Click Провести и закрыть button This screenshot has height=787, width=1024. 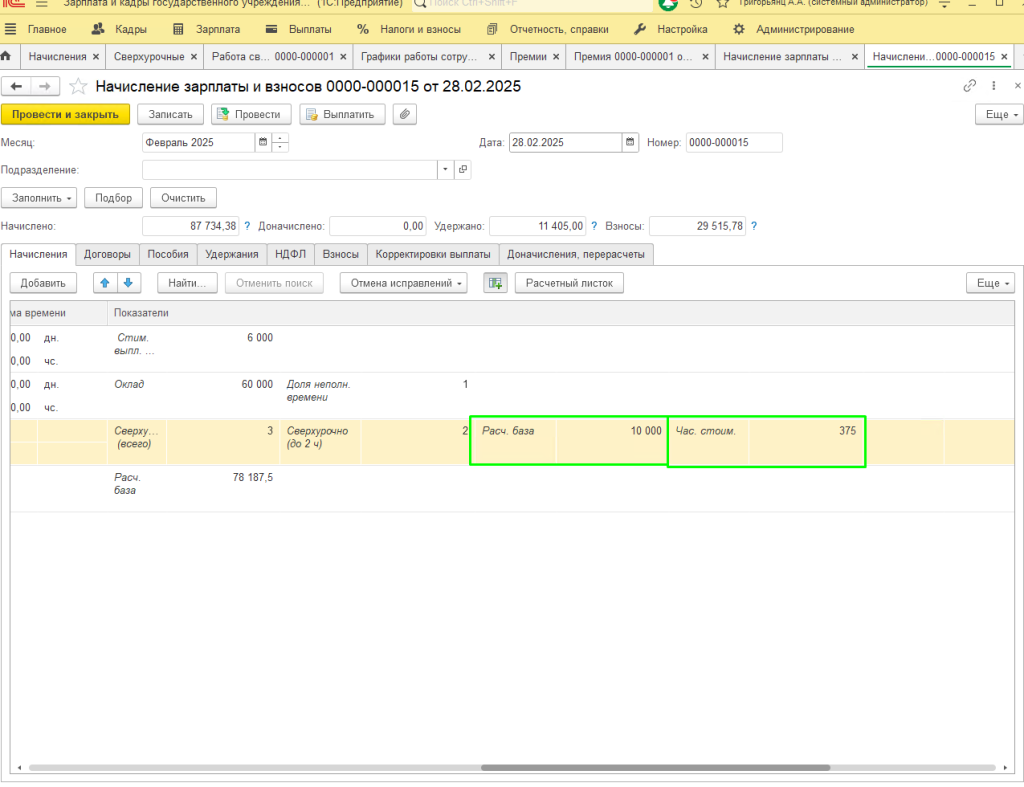[x=65, y=114]
